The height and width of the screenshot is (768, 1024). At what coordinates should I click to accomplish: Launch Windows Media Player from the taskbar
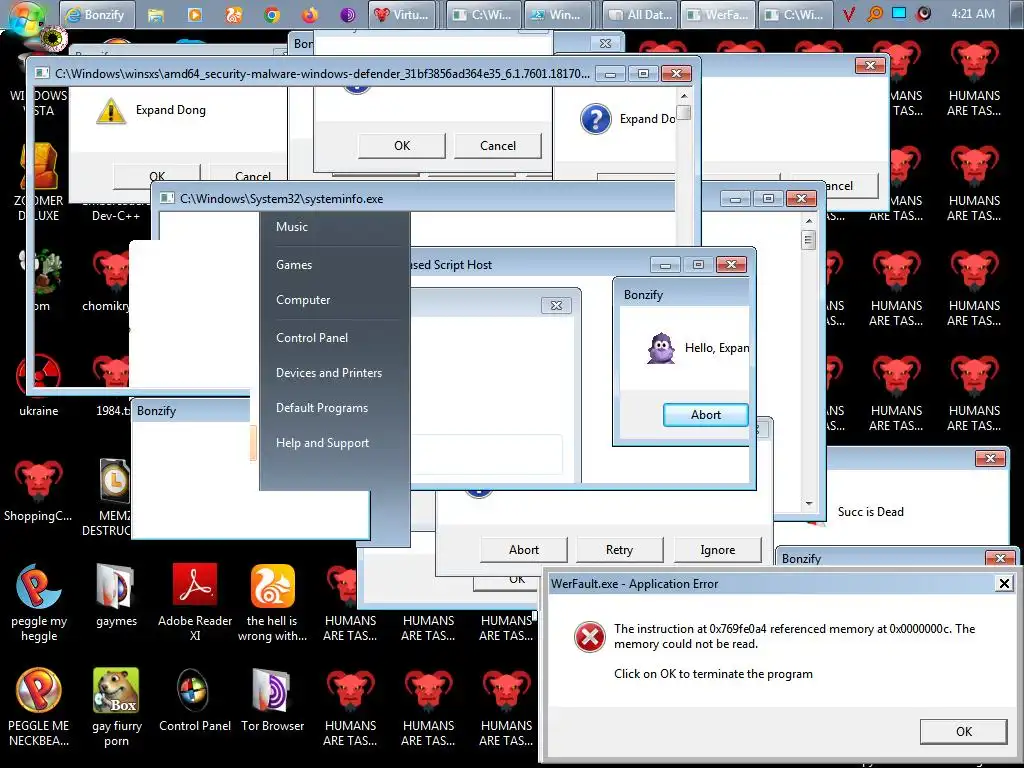195,14
